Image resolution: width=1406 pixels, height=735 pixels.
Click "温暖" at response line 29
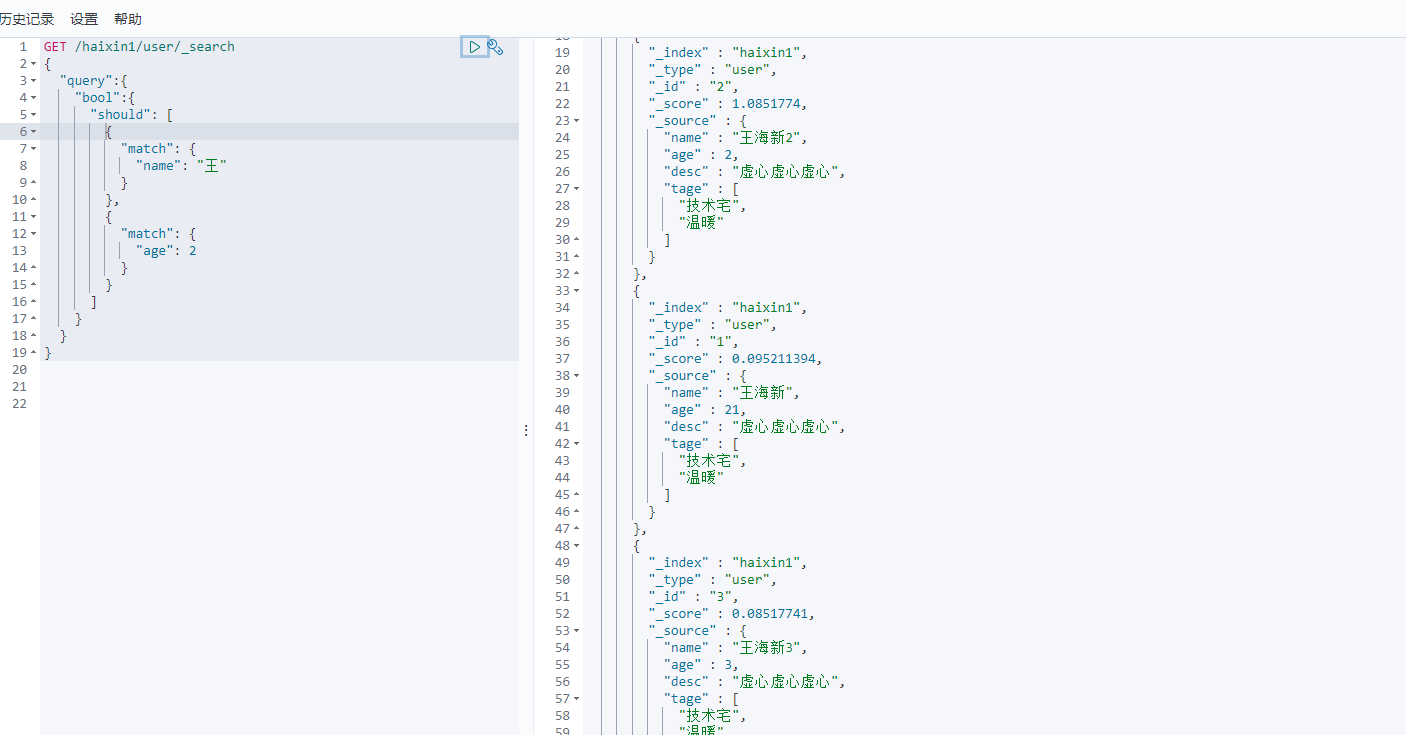coord(700,223)
